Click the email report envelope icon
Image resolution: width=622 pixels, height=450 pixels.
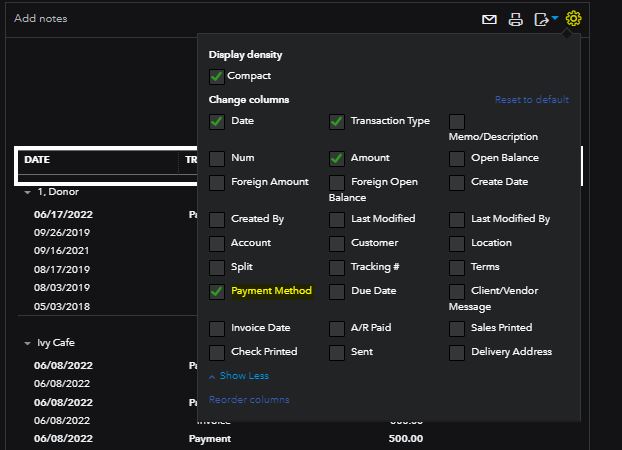490,19
